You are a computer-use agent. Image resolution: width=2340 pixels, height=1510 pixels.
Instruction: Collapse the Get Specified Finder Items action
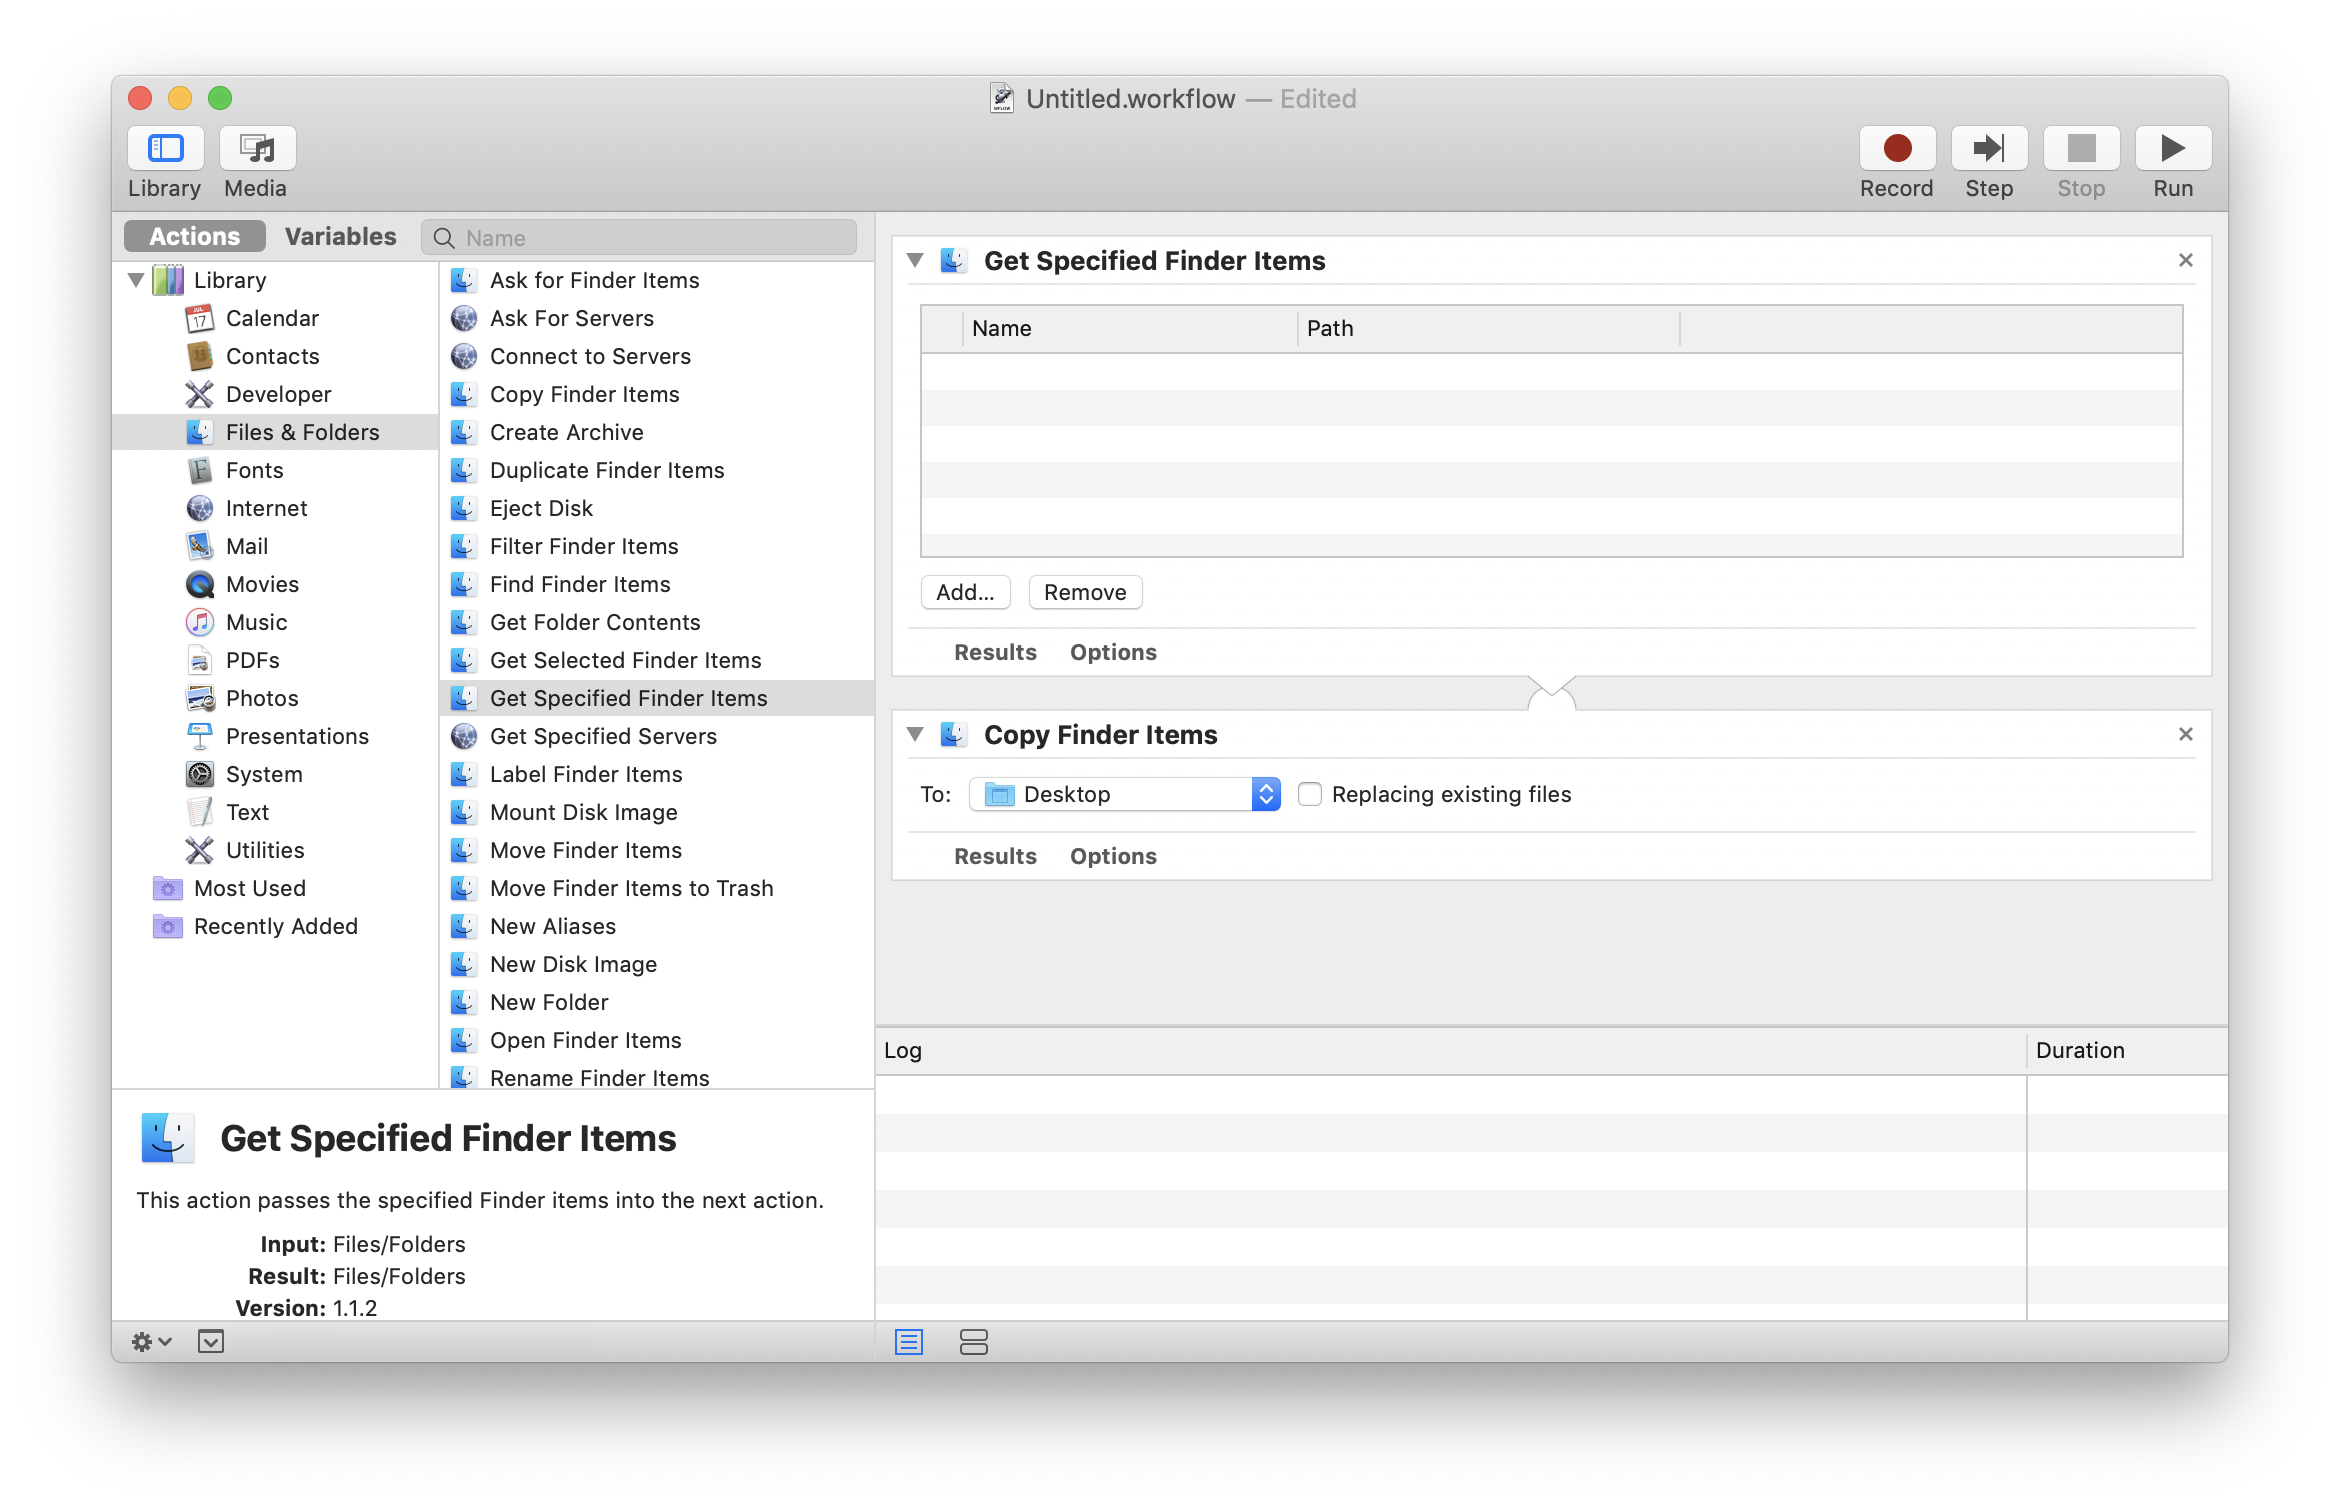pyautogui.click(x=915, y=260)
